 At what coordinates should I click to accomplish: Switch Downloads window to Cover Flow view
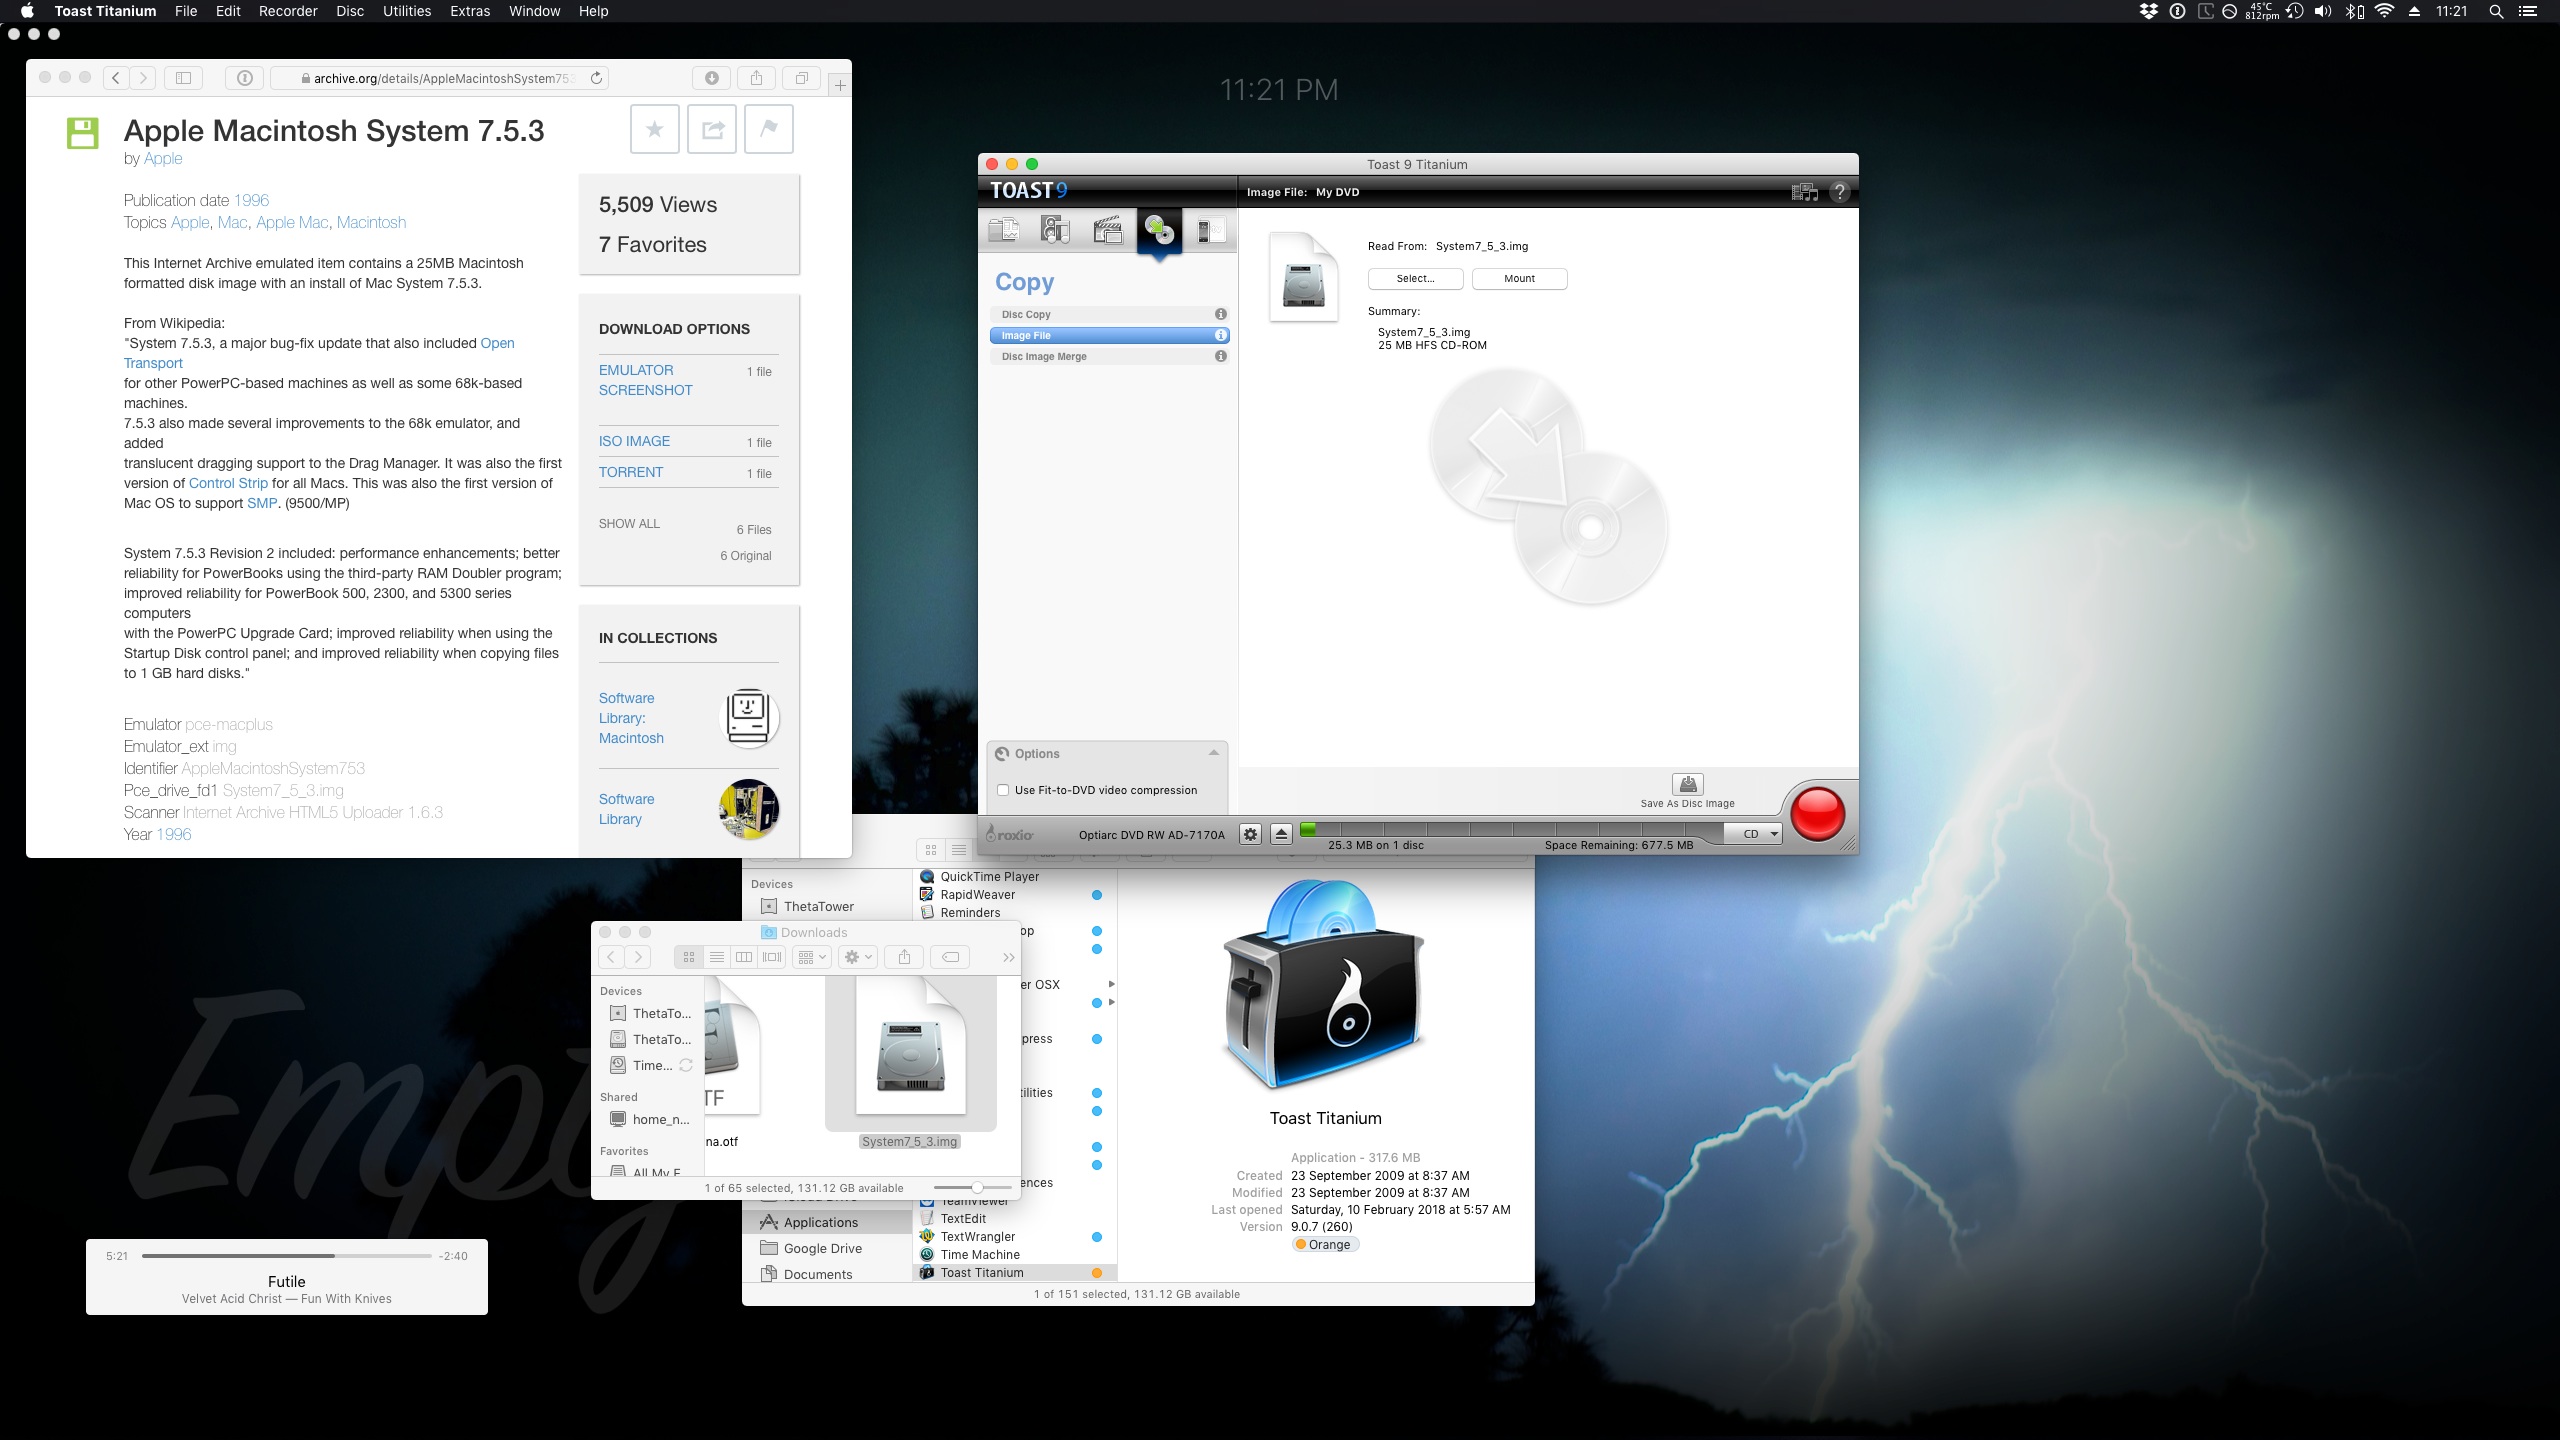coord(772,957)
